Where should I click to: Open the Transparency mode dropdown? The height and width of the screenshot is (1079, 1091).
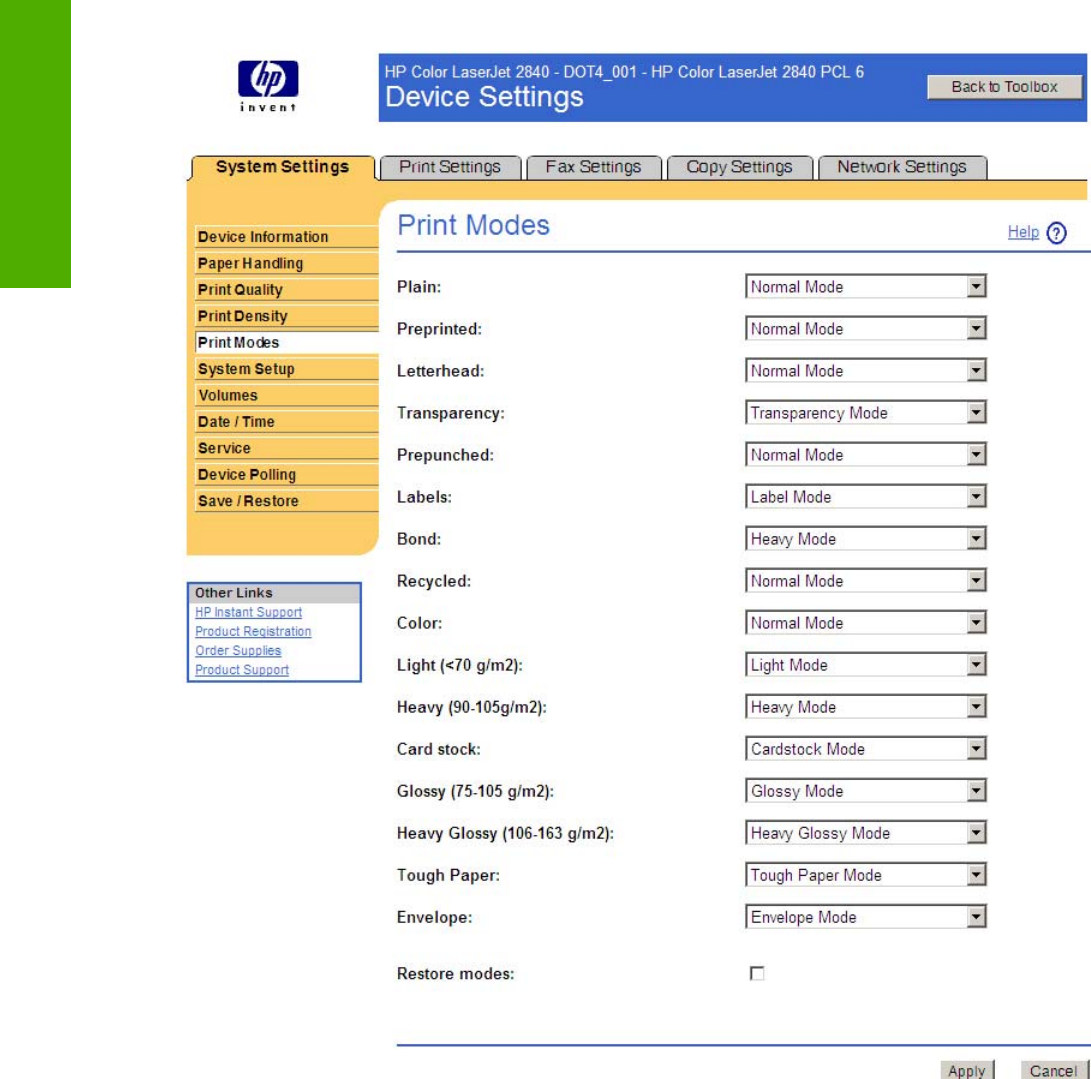coord(866,413)
